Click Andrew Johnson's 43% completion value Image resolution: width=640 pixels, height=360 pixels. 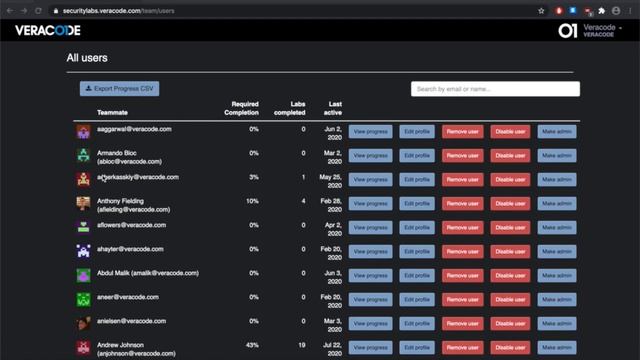point(252,345)
